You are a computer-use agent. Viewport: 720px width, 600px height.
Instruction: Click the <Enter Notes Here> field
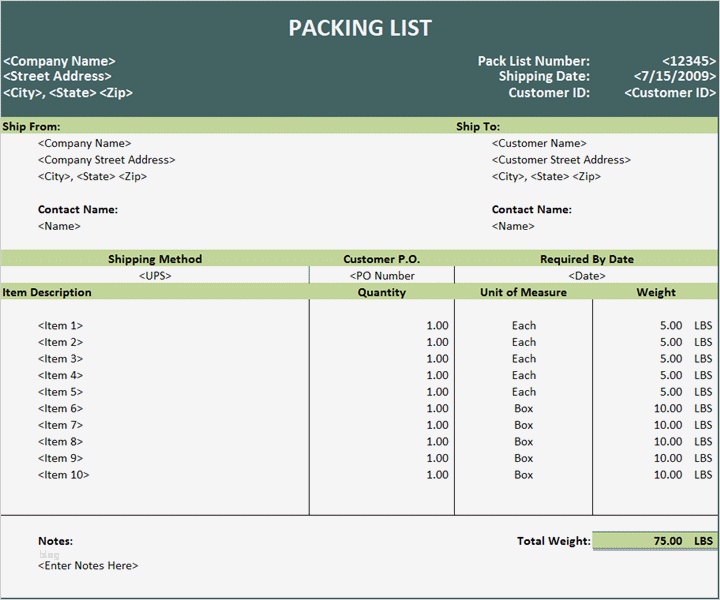coord(88,566)
